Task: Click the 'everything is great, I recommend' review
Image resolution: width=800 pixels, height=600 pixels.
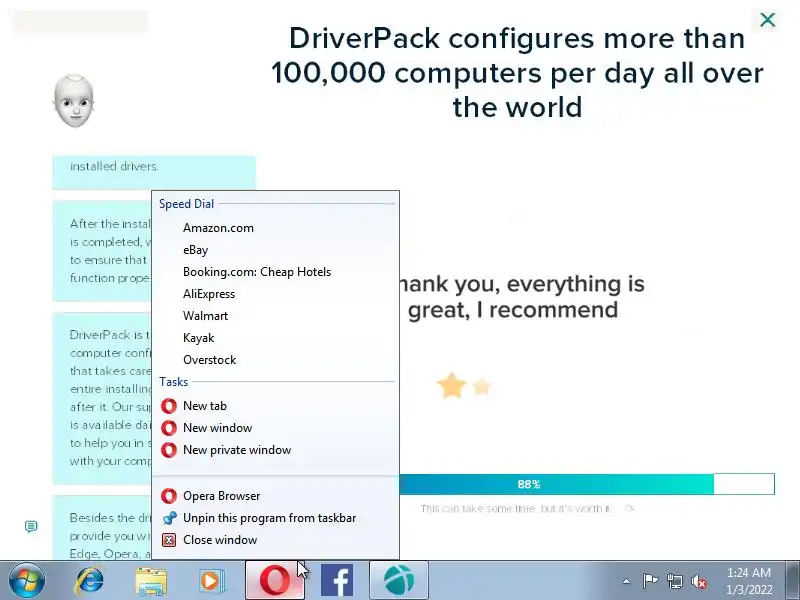Action: click(521, 296)
